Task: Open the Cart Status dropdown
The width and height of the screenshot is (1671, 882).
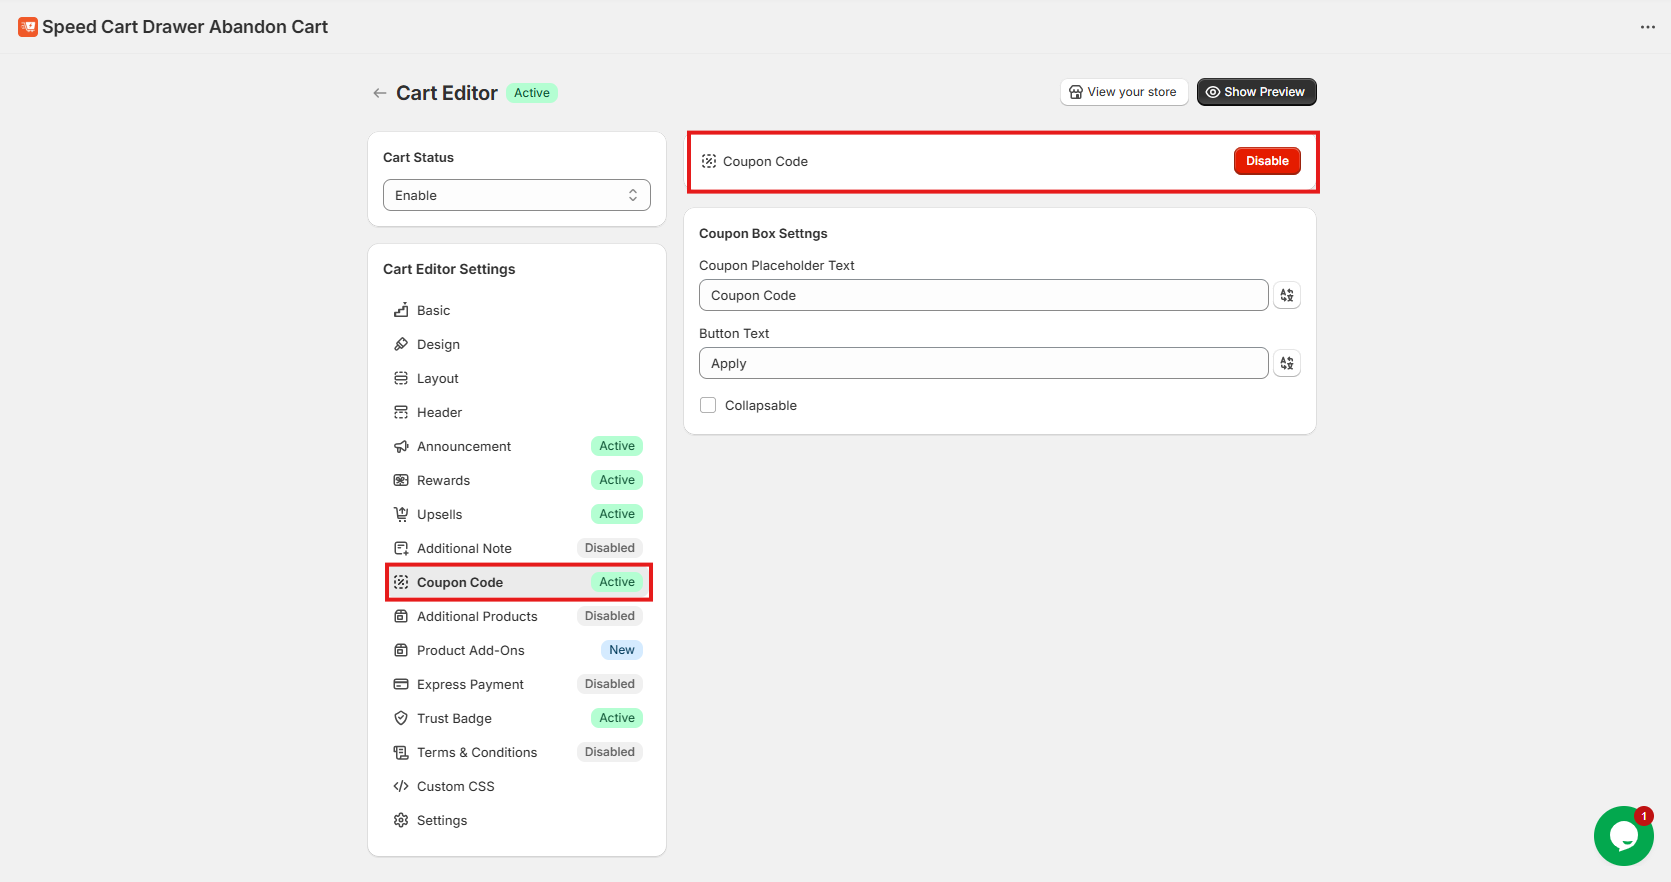Action: coord(516,195)
